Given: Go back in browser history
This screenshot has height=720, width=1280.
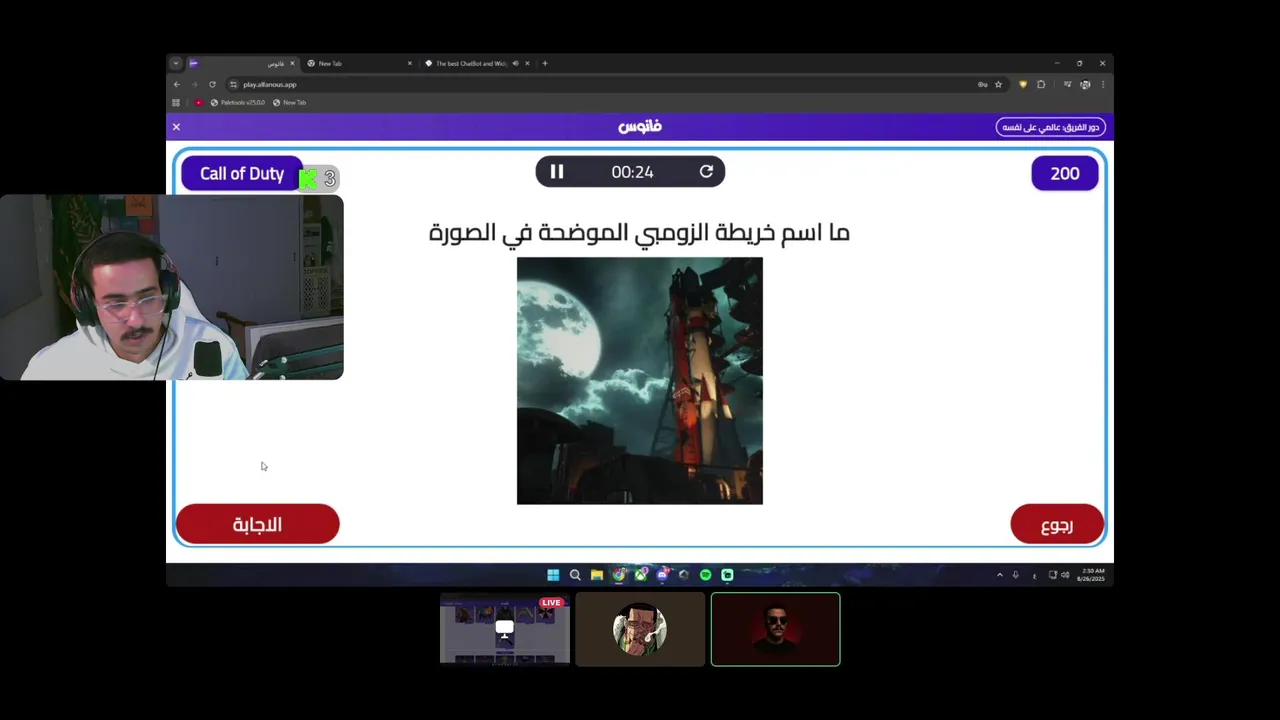Looking at the screenshot, I should click(177, 84).
